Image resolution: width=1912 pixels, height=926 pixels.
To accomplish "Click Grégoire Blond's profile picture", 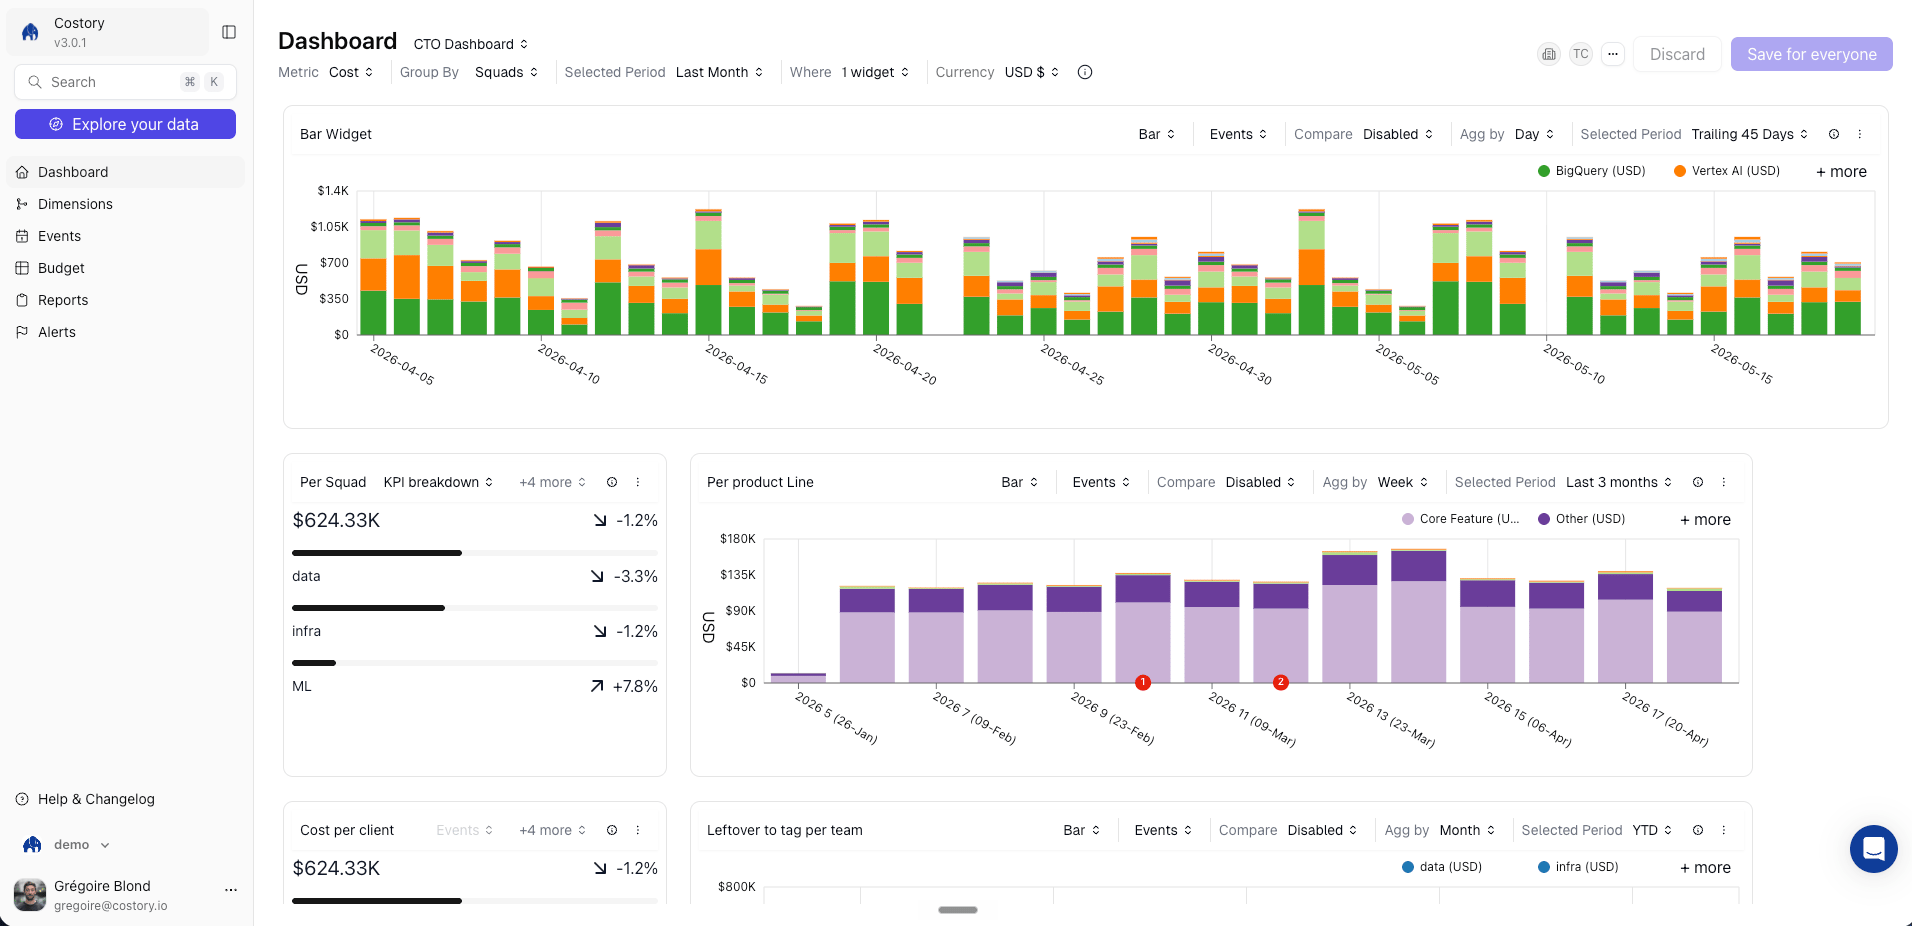I will point(30,895).
